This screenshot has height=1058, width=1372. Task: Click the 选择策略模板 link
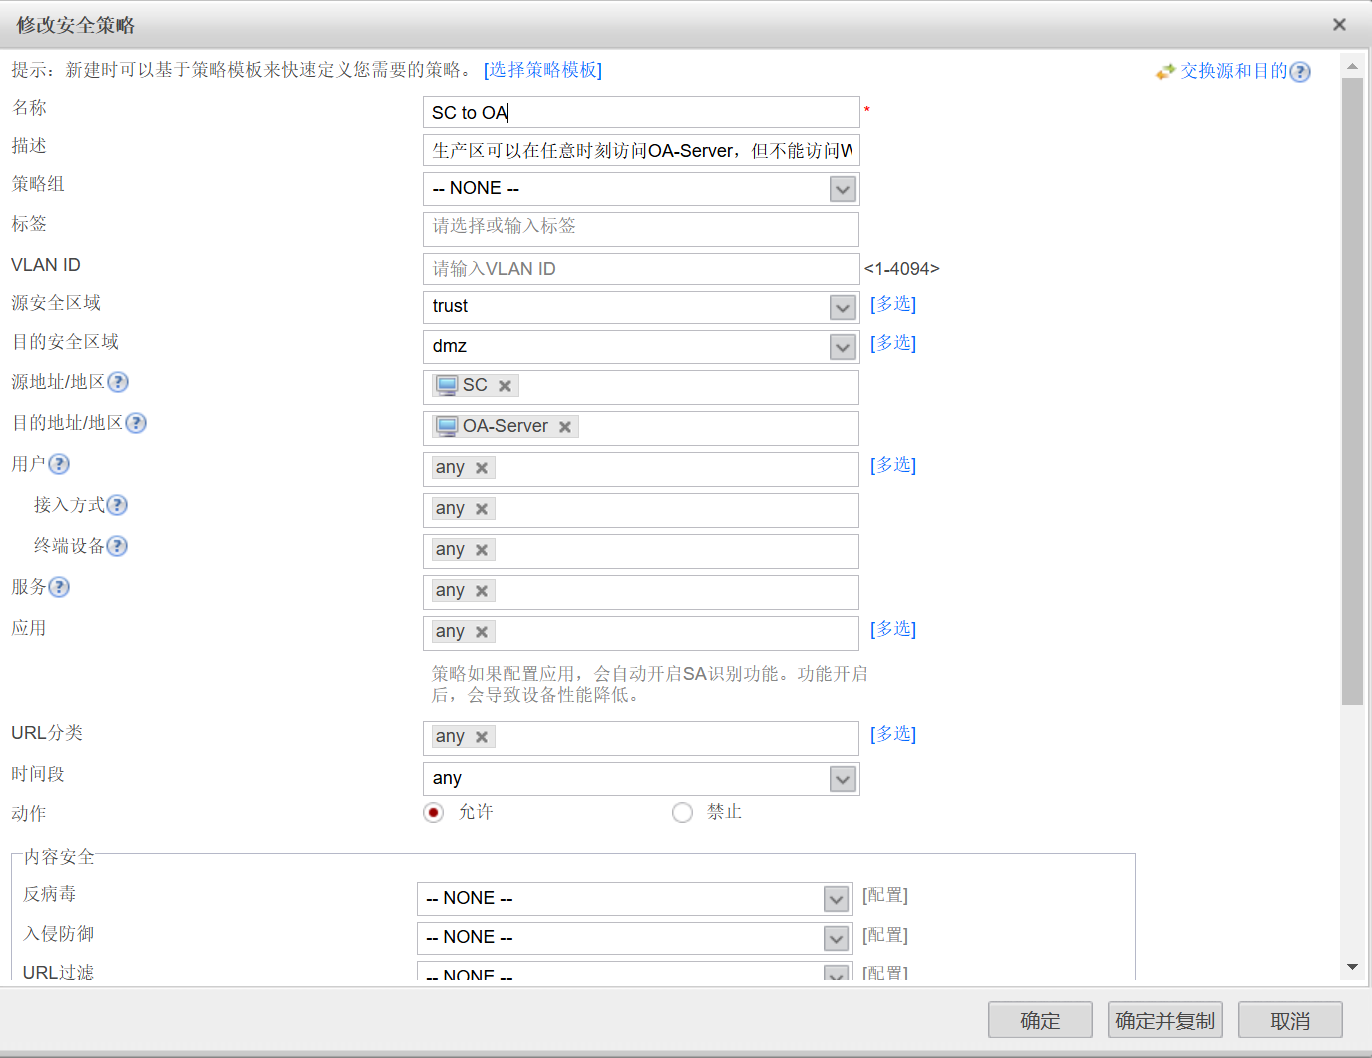(543, 70)
